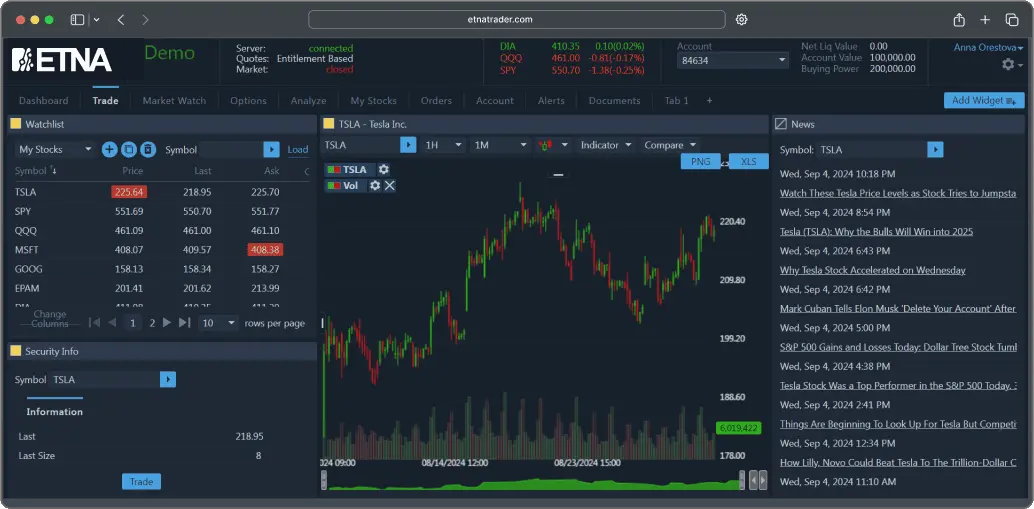Toggle Vol series color legend
Image resolution: width=1034 pixels, height=509 pixels.
click(334, 186)
